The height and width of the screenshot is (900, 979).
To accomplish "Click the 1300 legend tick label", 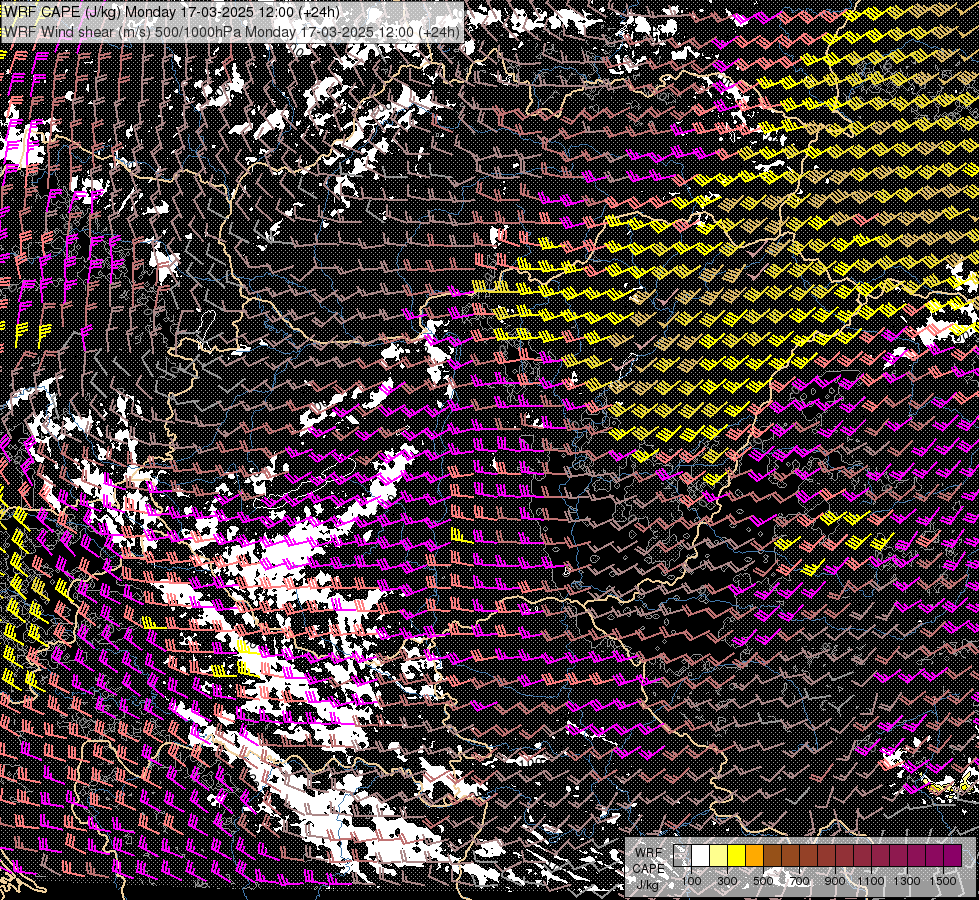I will 907,881.
